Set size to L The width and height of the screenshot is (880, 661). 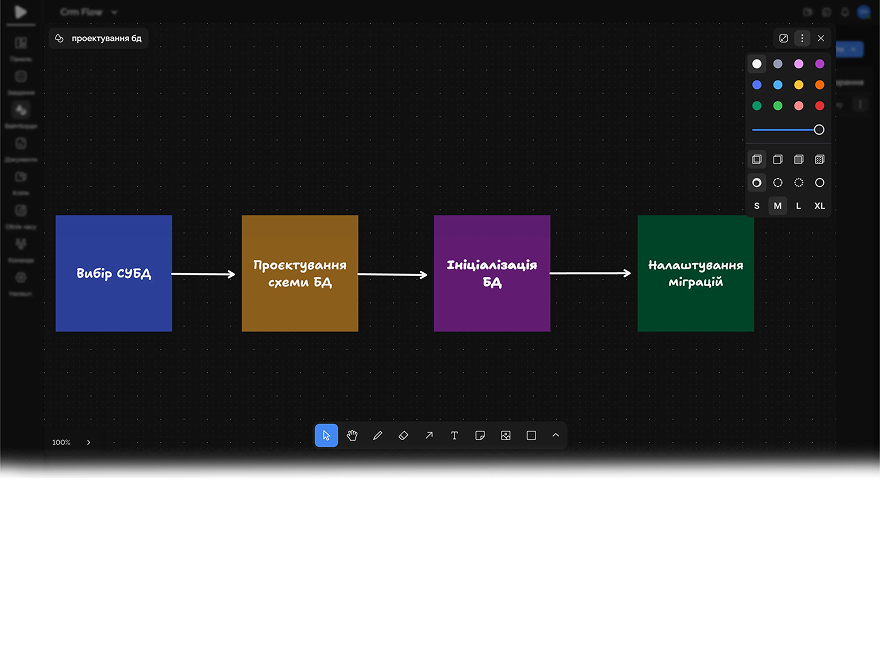(799, 206)
